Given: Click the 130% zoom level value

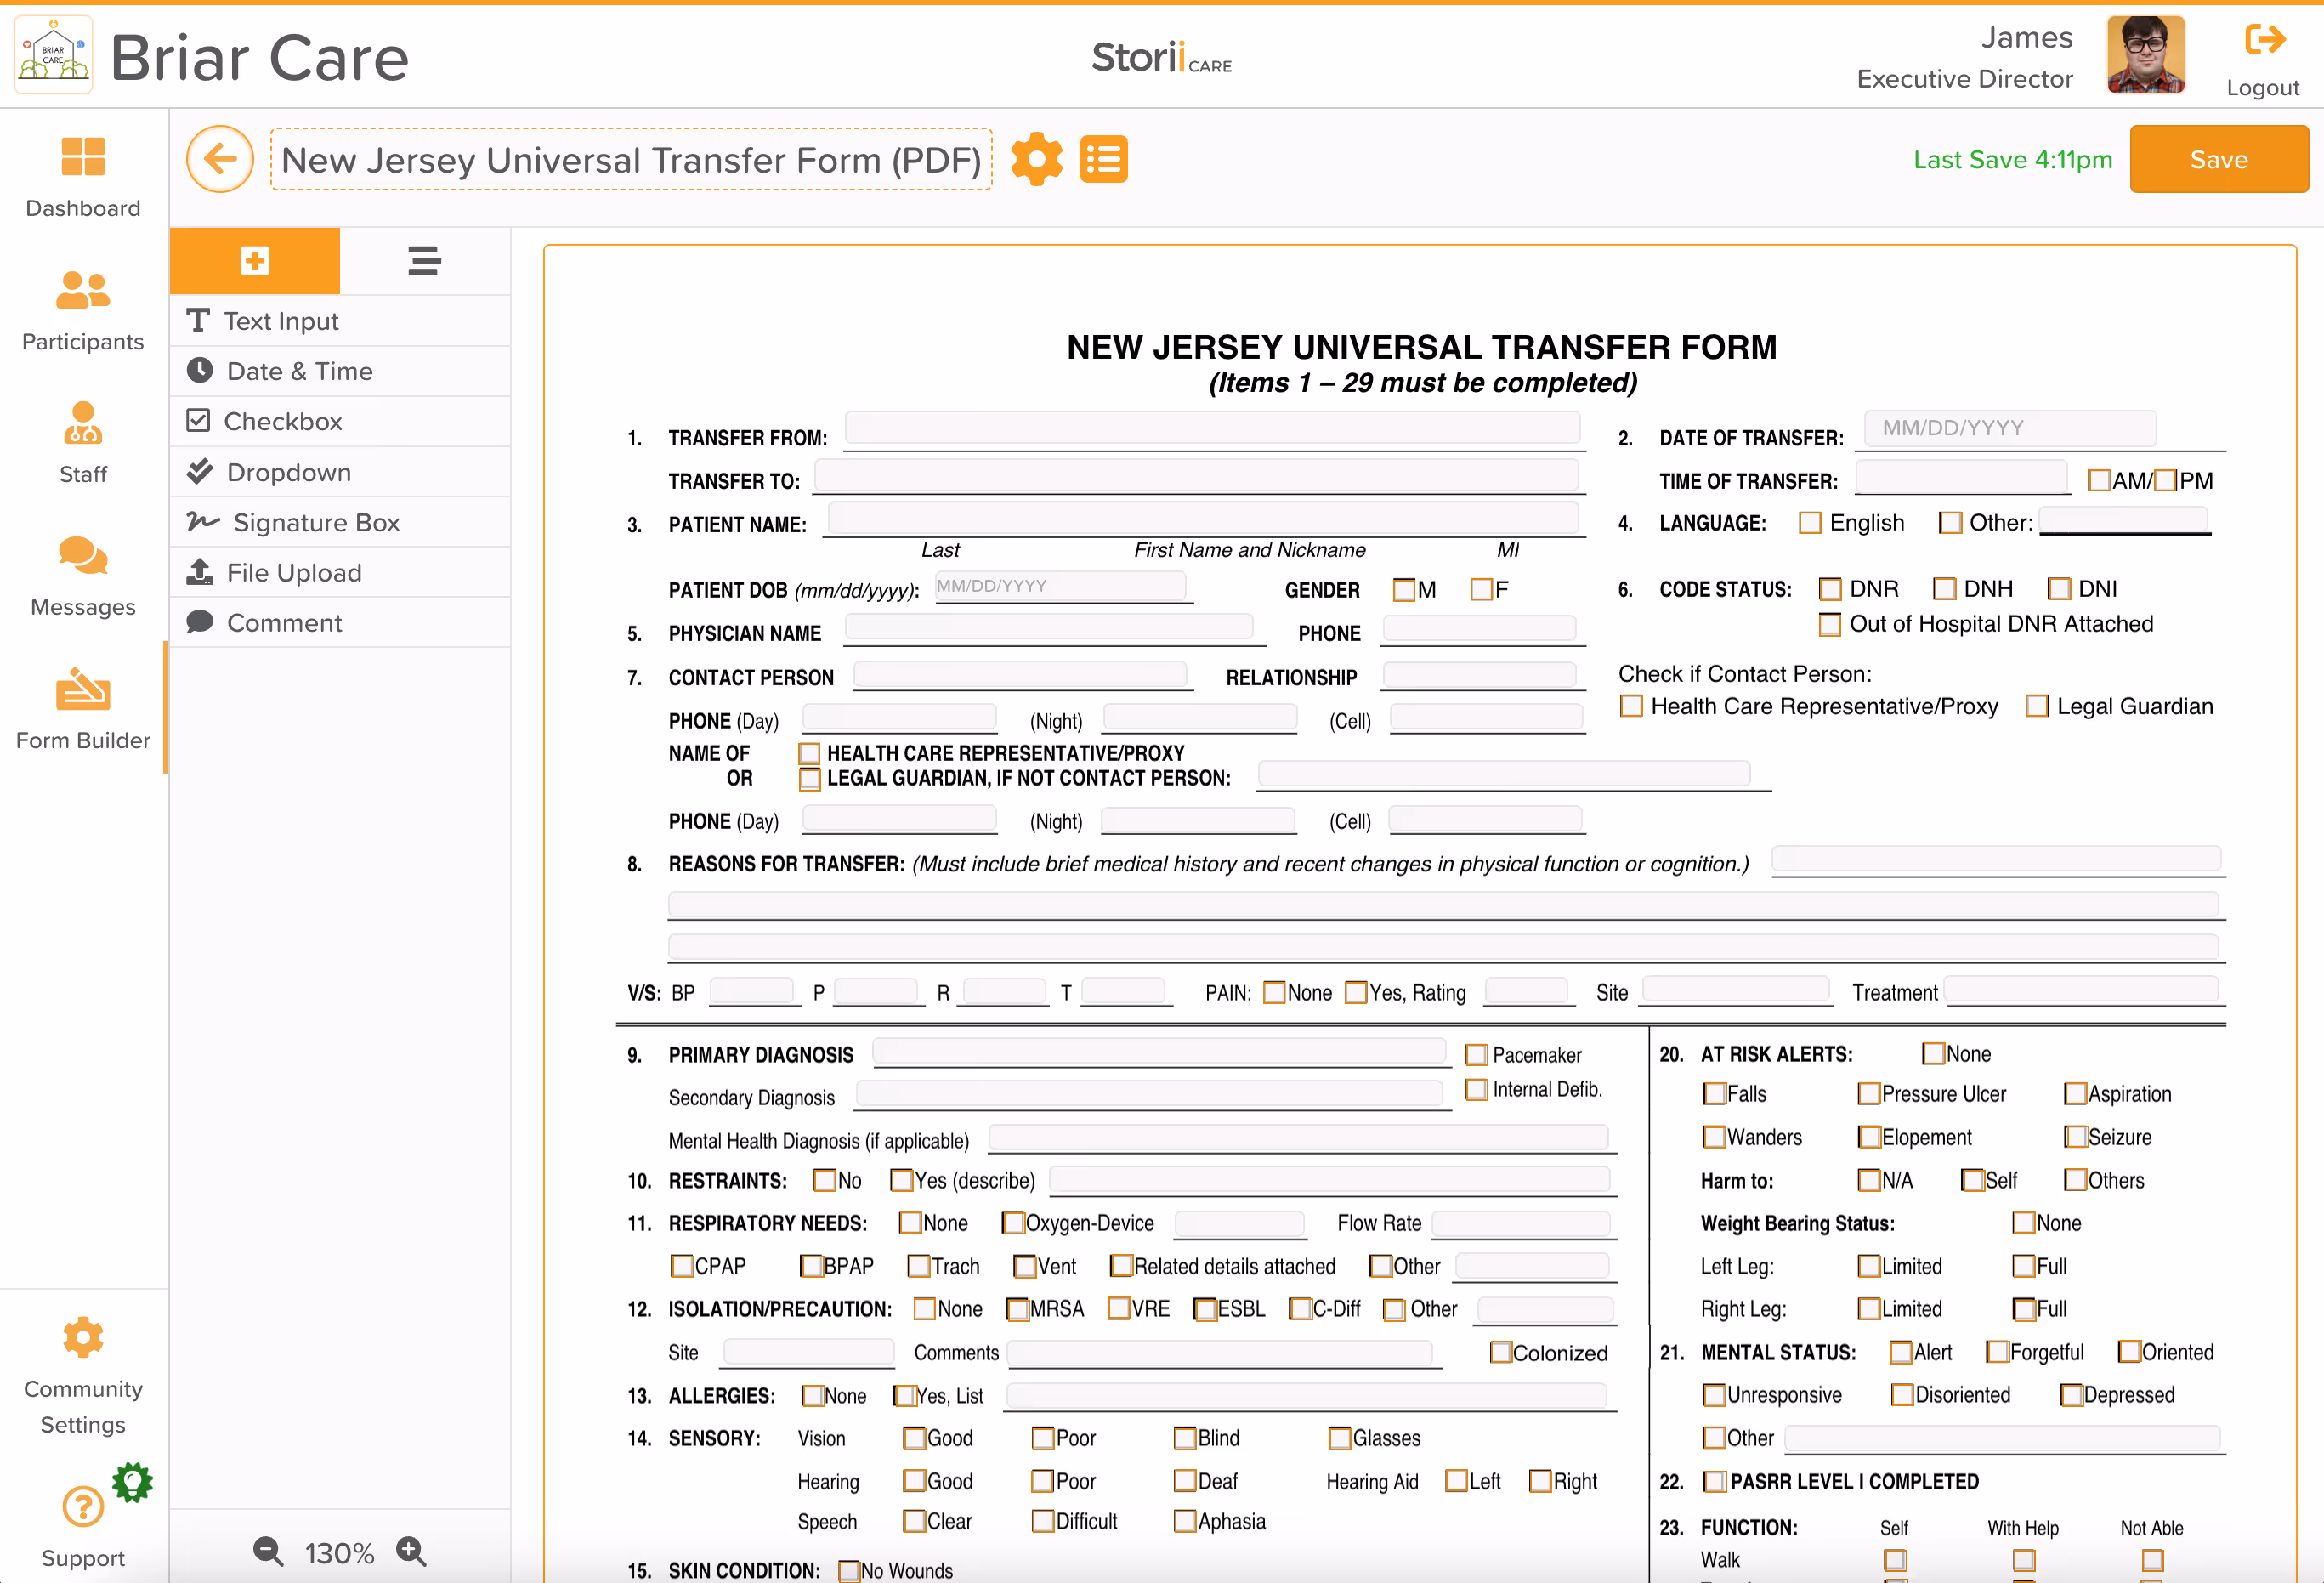Looking at the screenshot, I should 340,1553.
